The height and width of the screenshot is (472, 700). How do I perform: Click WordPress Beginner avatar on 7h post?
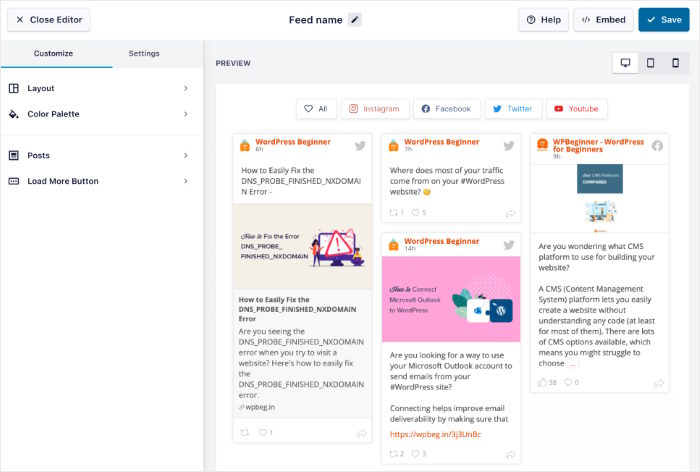(393, 146)
